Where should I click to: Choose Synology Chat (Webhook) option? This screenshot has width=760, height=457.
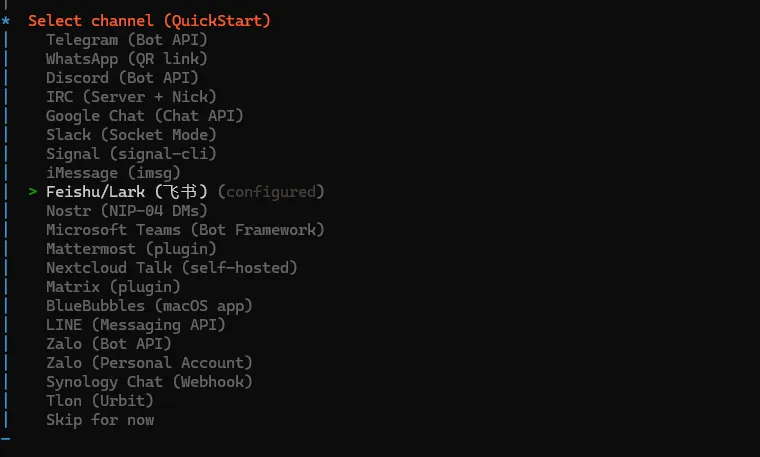pos(149,382)
